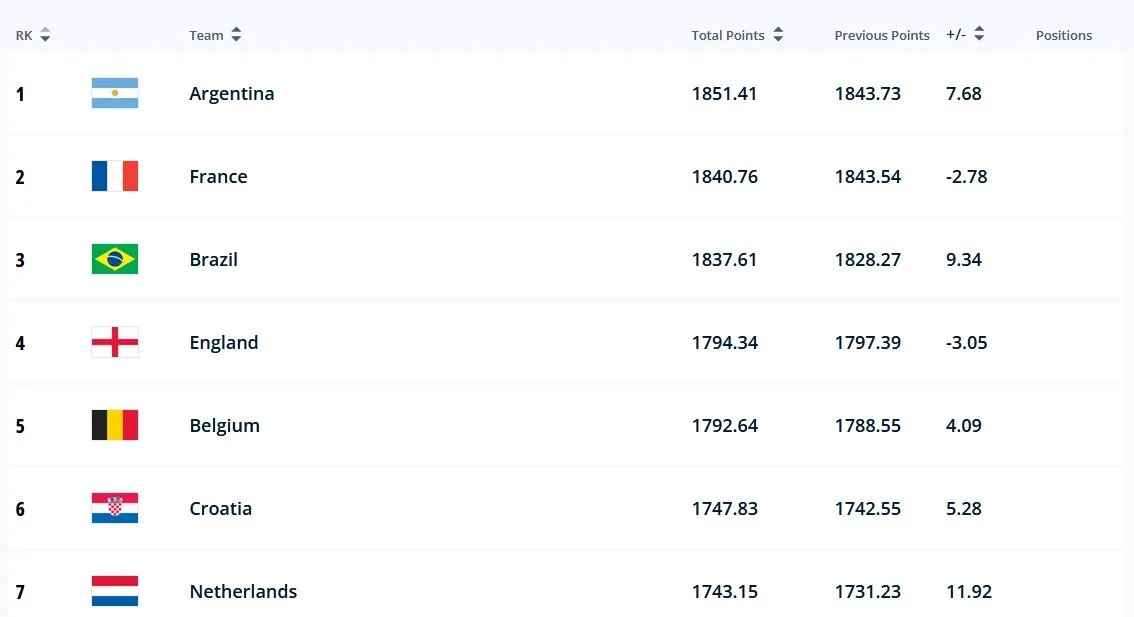
Task: Click the Croatia flag icon
Action: [115, 508]
